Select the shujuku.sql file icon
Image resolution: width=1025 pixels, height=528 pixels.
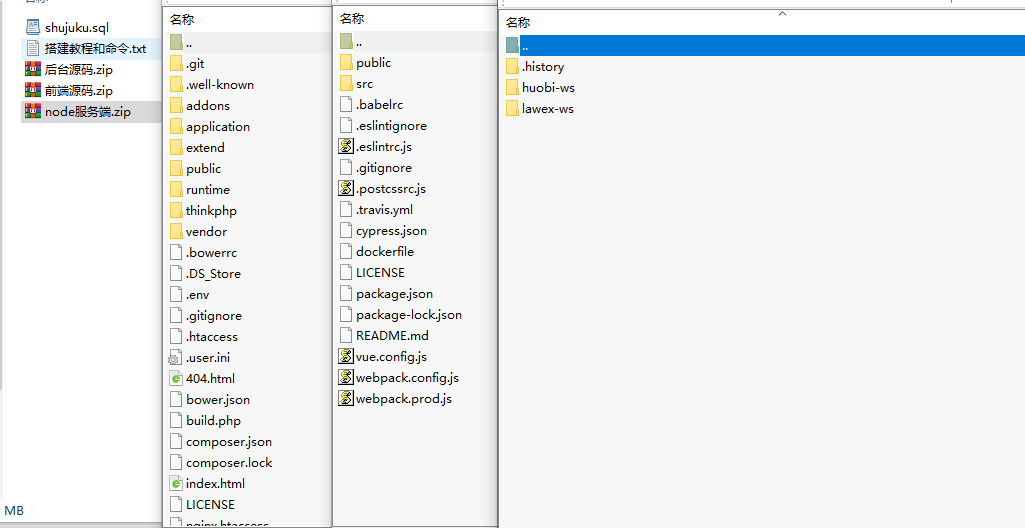tap(33, 27)
